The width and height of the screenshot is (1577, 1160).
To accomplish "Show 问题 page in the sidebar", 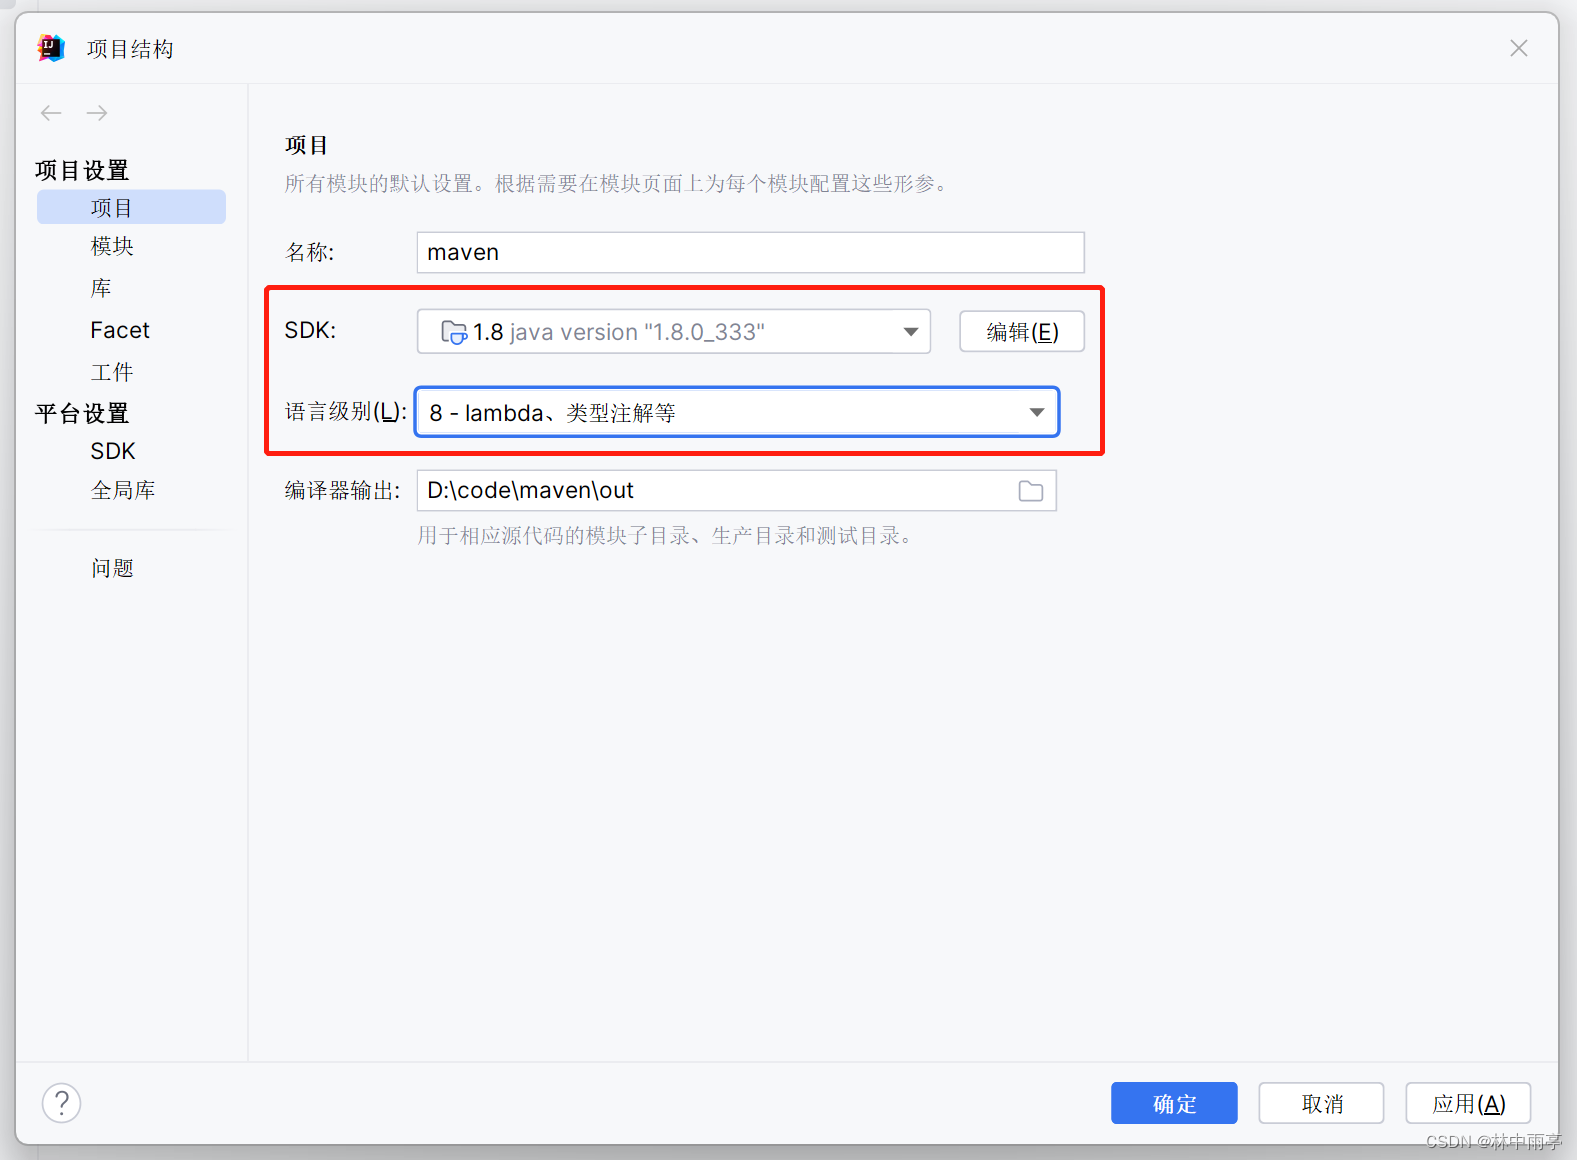I will pyautogui.click(x=112, y=568).
